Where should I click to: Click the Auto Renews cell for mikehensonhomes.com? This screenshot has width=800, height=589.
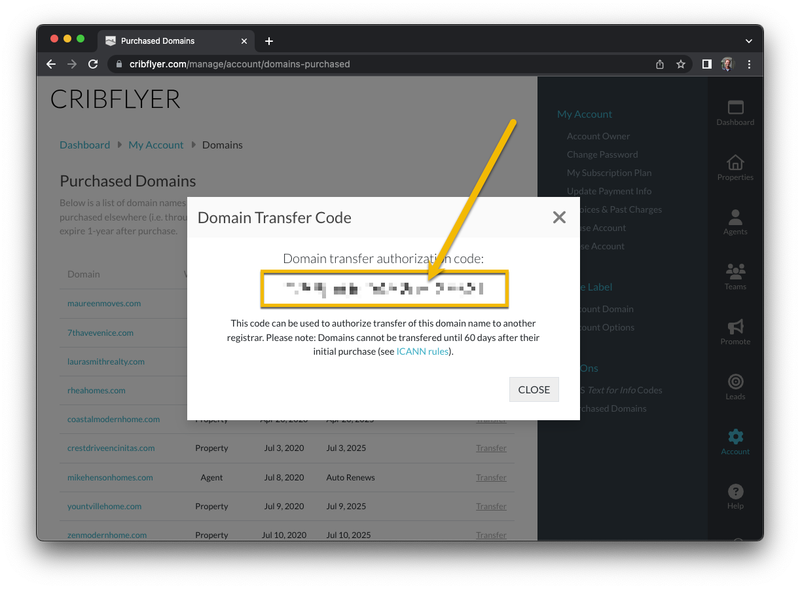351,477
